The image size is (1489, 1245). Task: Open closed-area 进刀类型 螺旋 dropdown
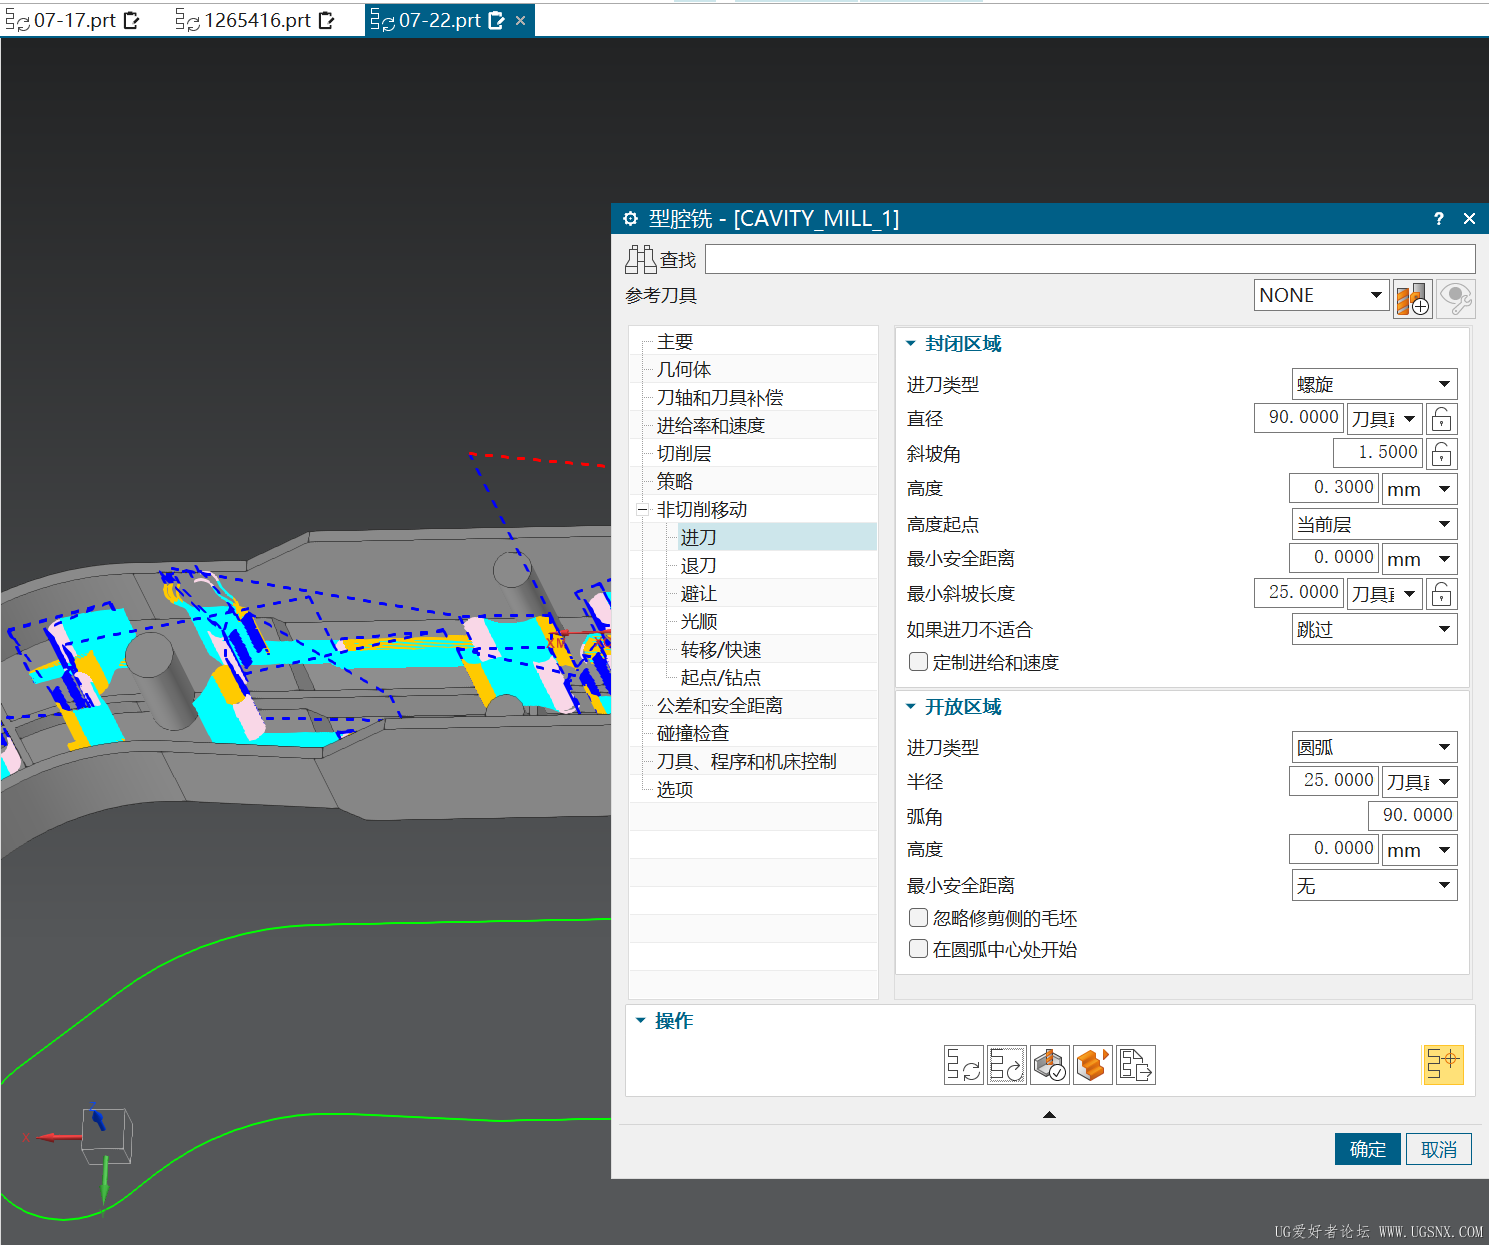1375,384
